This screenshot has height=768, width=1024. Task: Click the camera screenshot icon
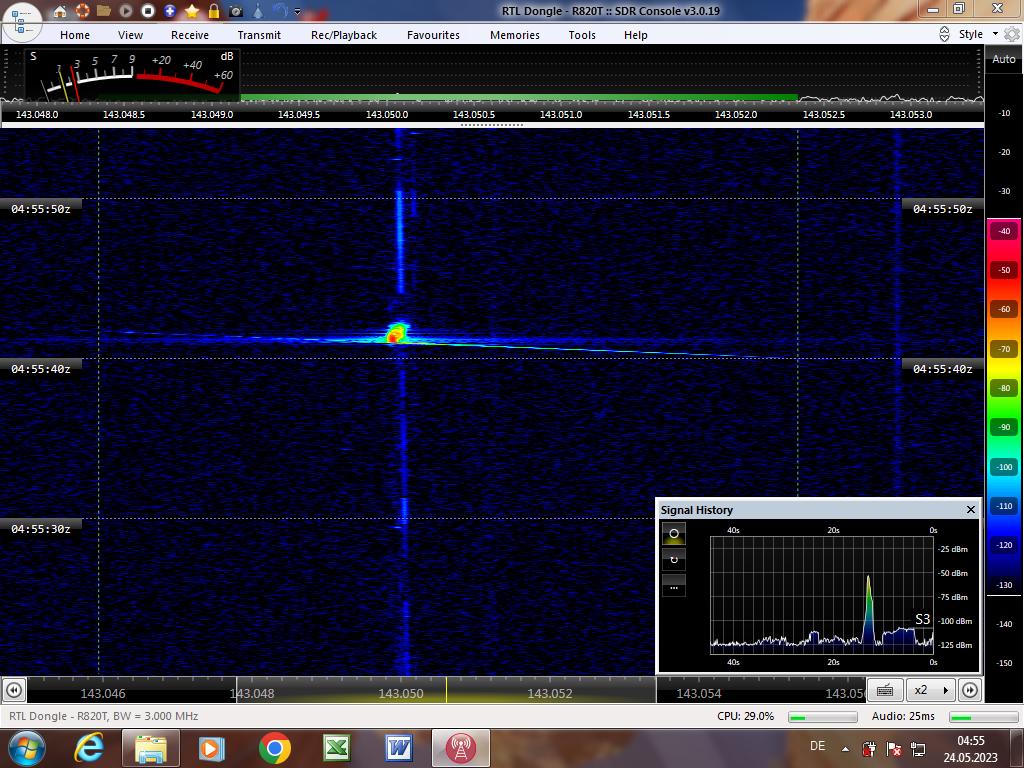(x=236, y=11)
